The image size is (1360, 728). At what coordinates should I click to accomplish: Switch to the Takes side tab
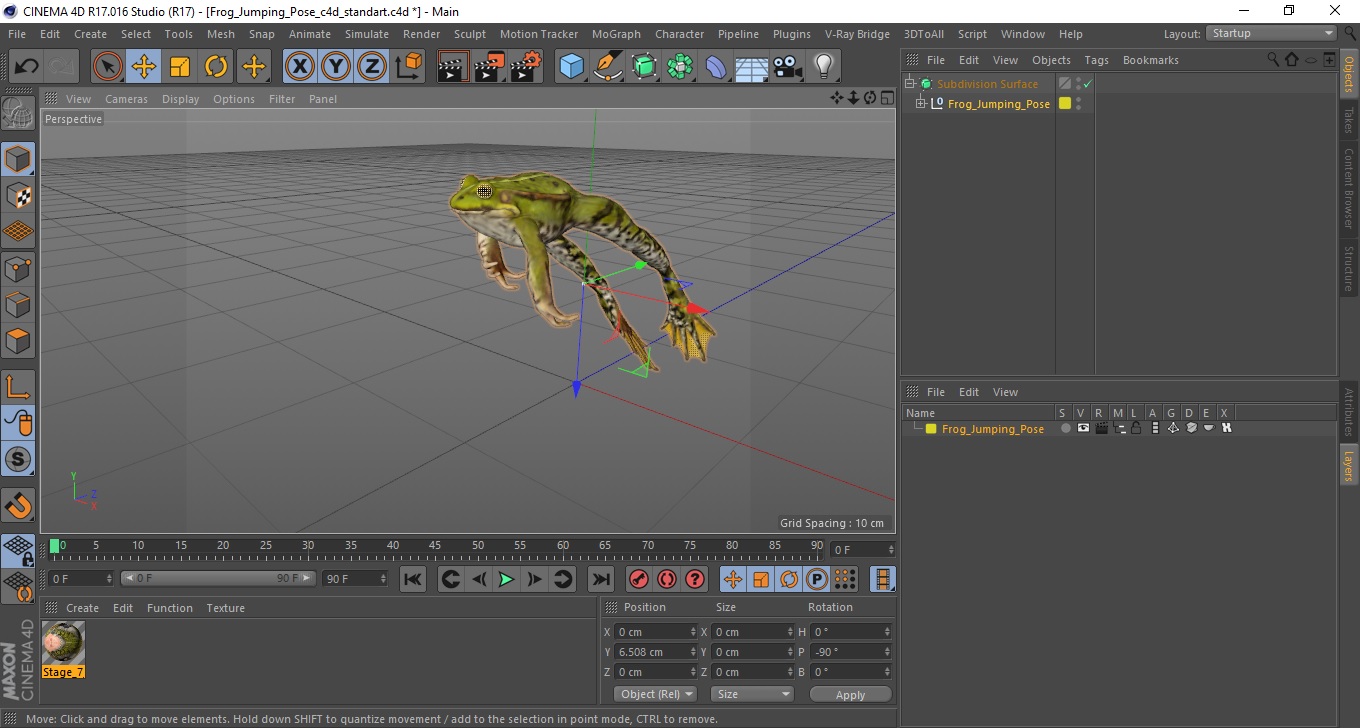(1349, 119)
